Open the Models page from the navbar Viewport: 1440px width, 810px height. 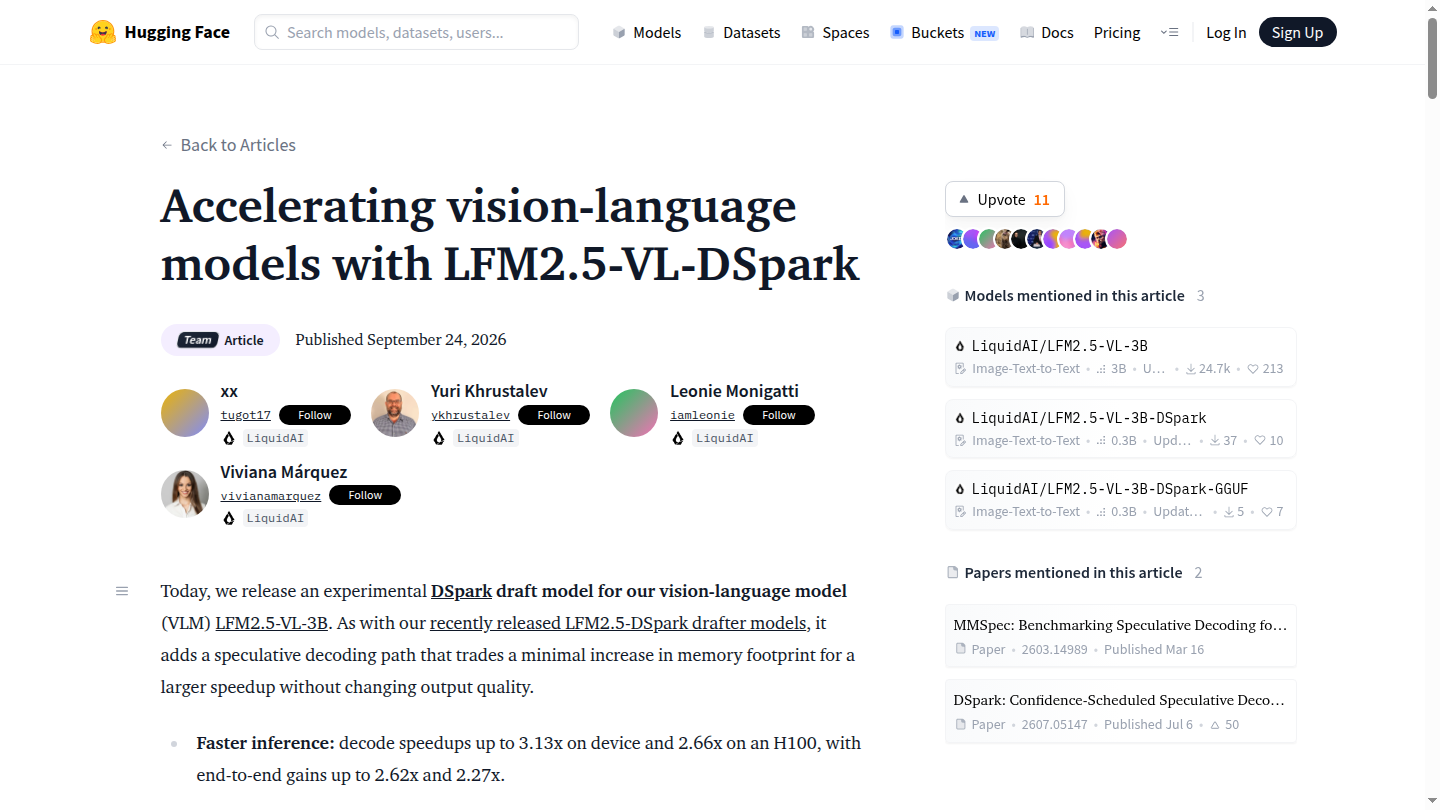pos(646,32)
